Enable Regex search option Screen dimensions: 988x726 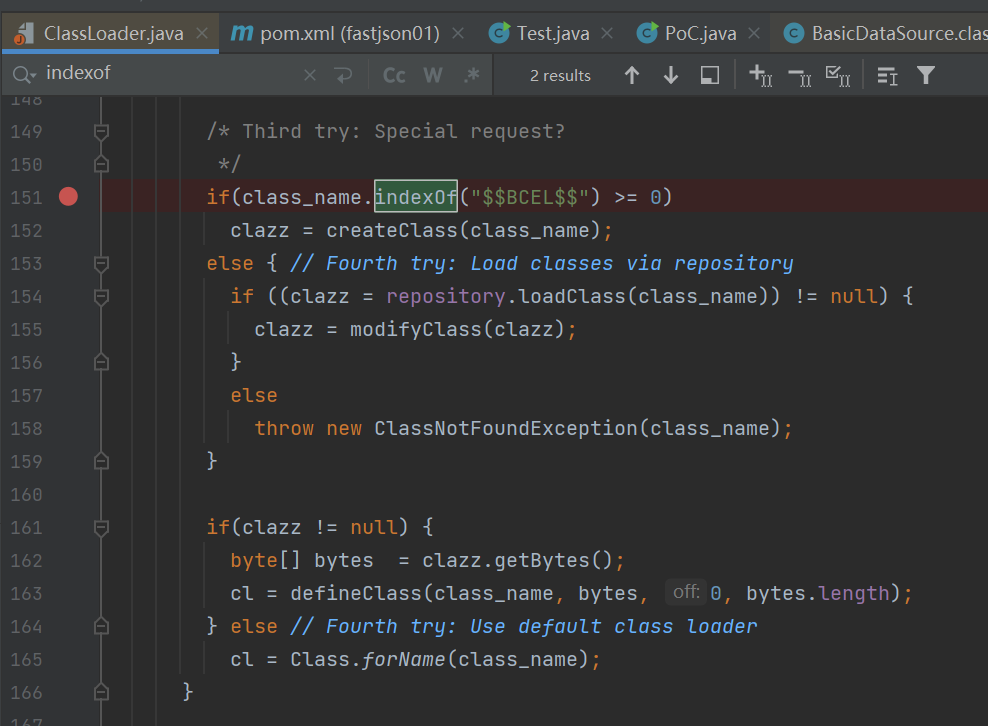pos(471,75)
